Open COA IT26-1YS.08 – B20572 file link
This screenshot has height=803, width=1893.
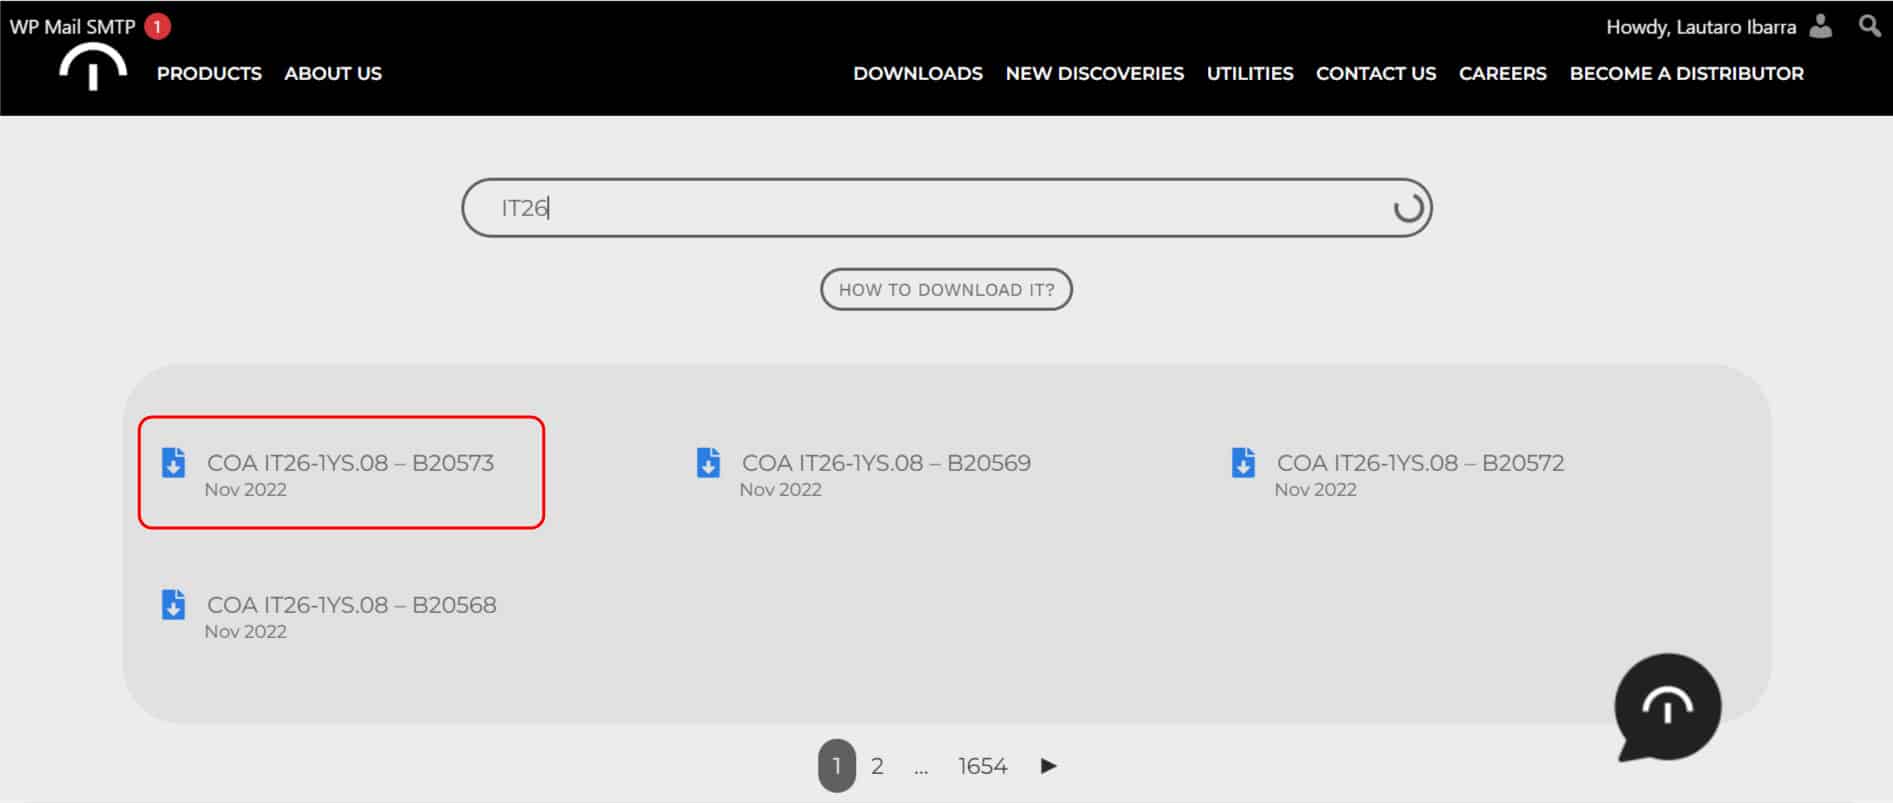click(1419, 463)
